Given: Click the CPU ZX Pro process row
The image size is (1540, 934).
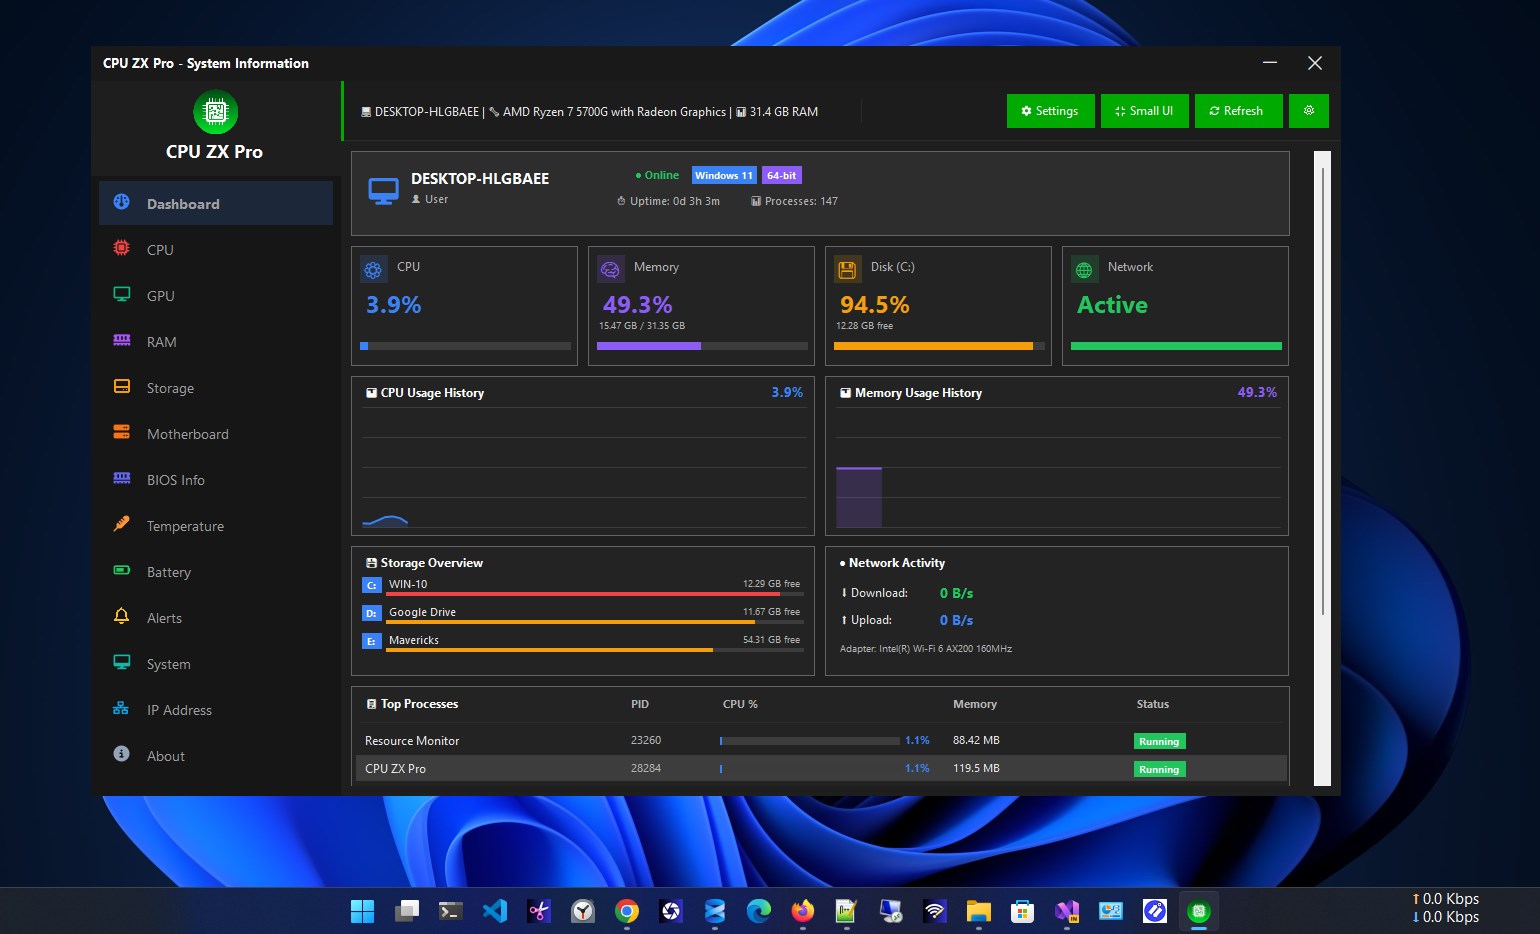Looking at the screenshot, I should [820, 768].
